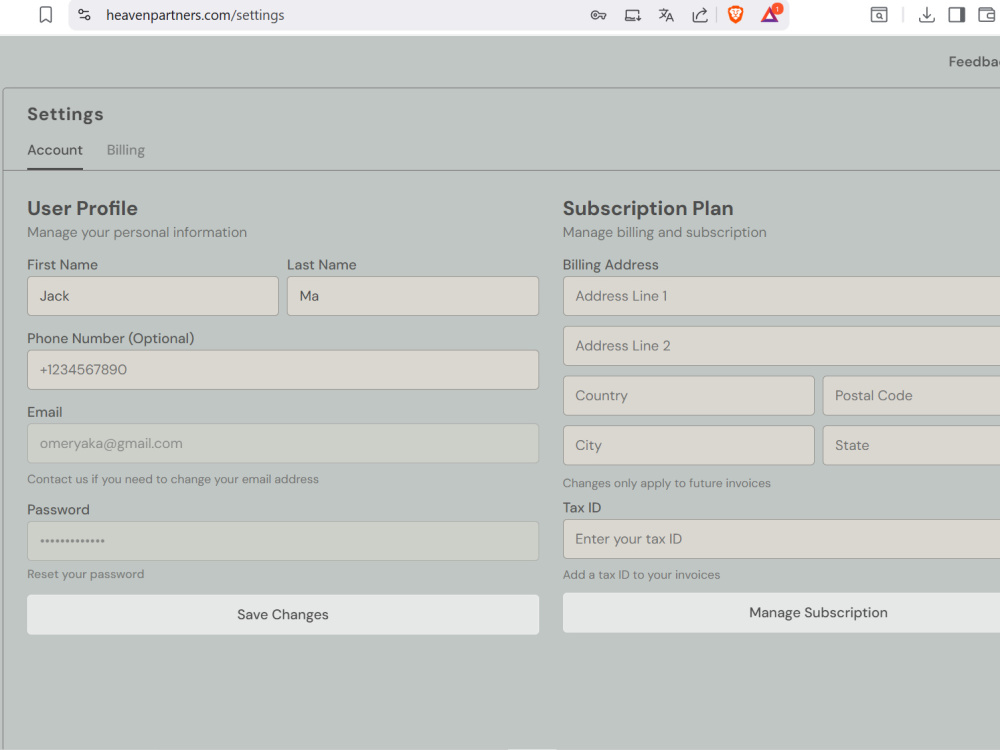
Task: Click the Address Line 2 field
Action: click(x=781, y=346)
